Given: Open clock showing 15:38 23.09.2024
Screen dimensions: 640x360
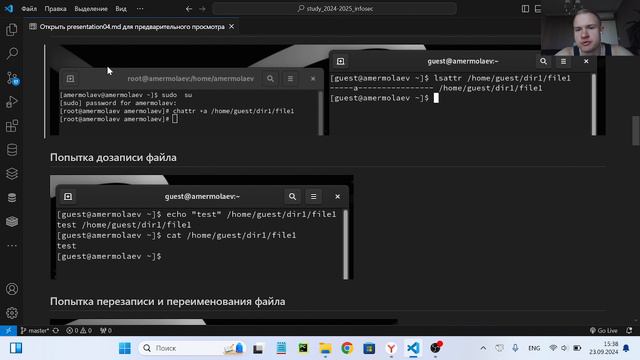Looking at the screenshot, I should click(x=604, y=348).
